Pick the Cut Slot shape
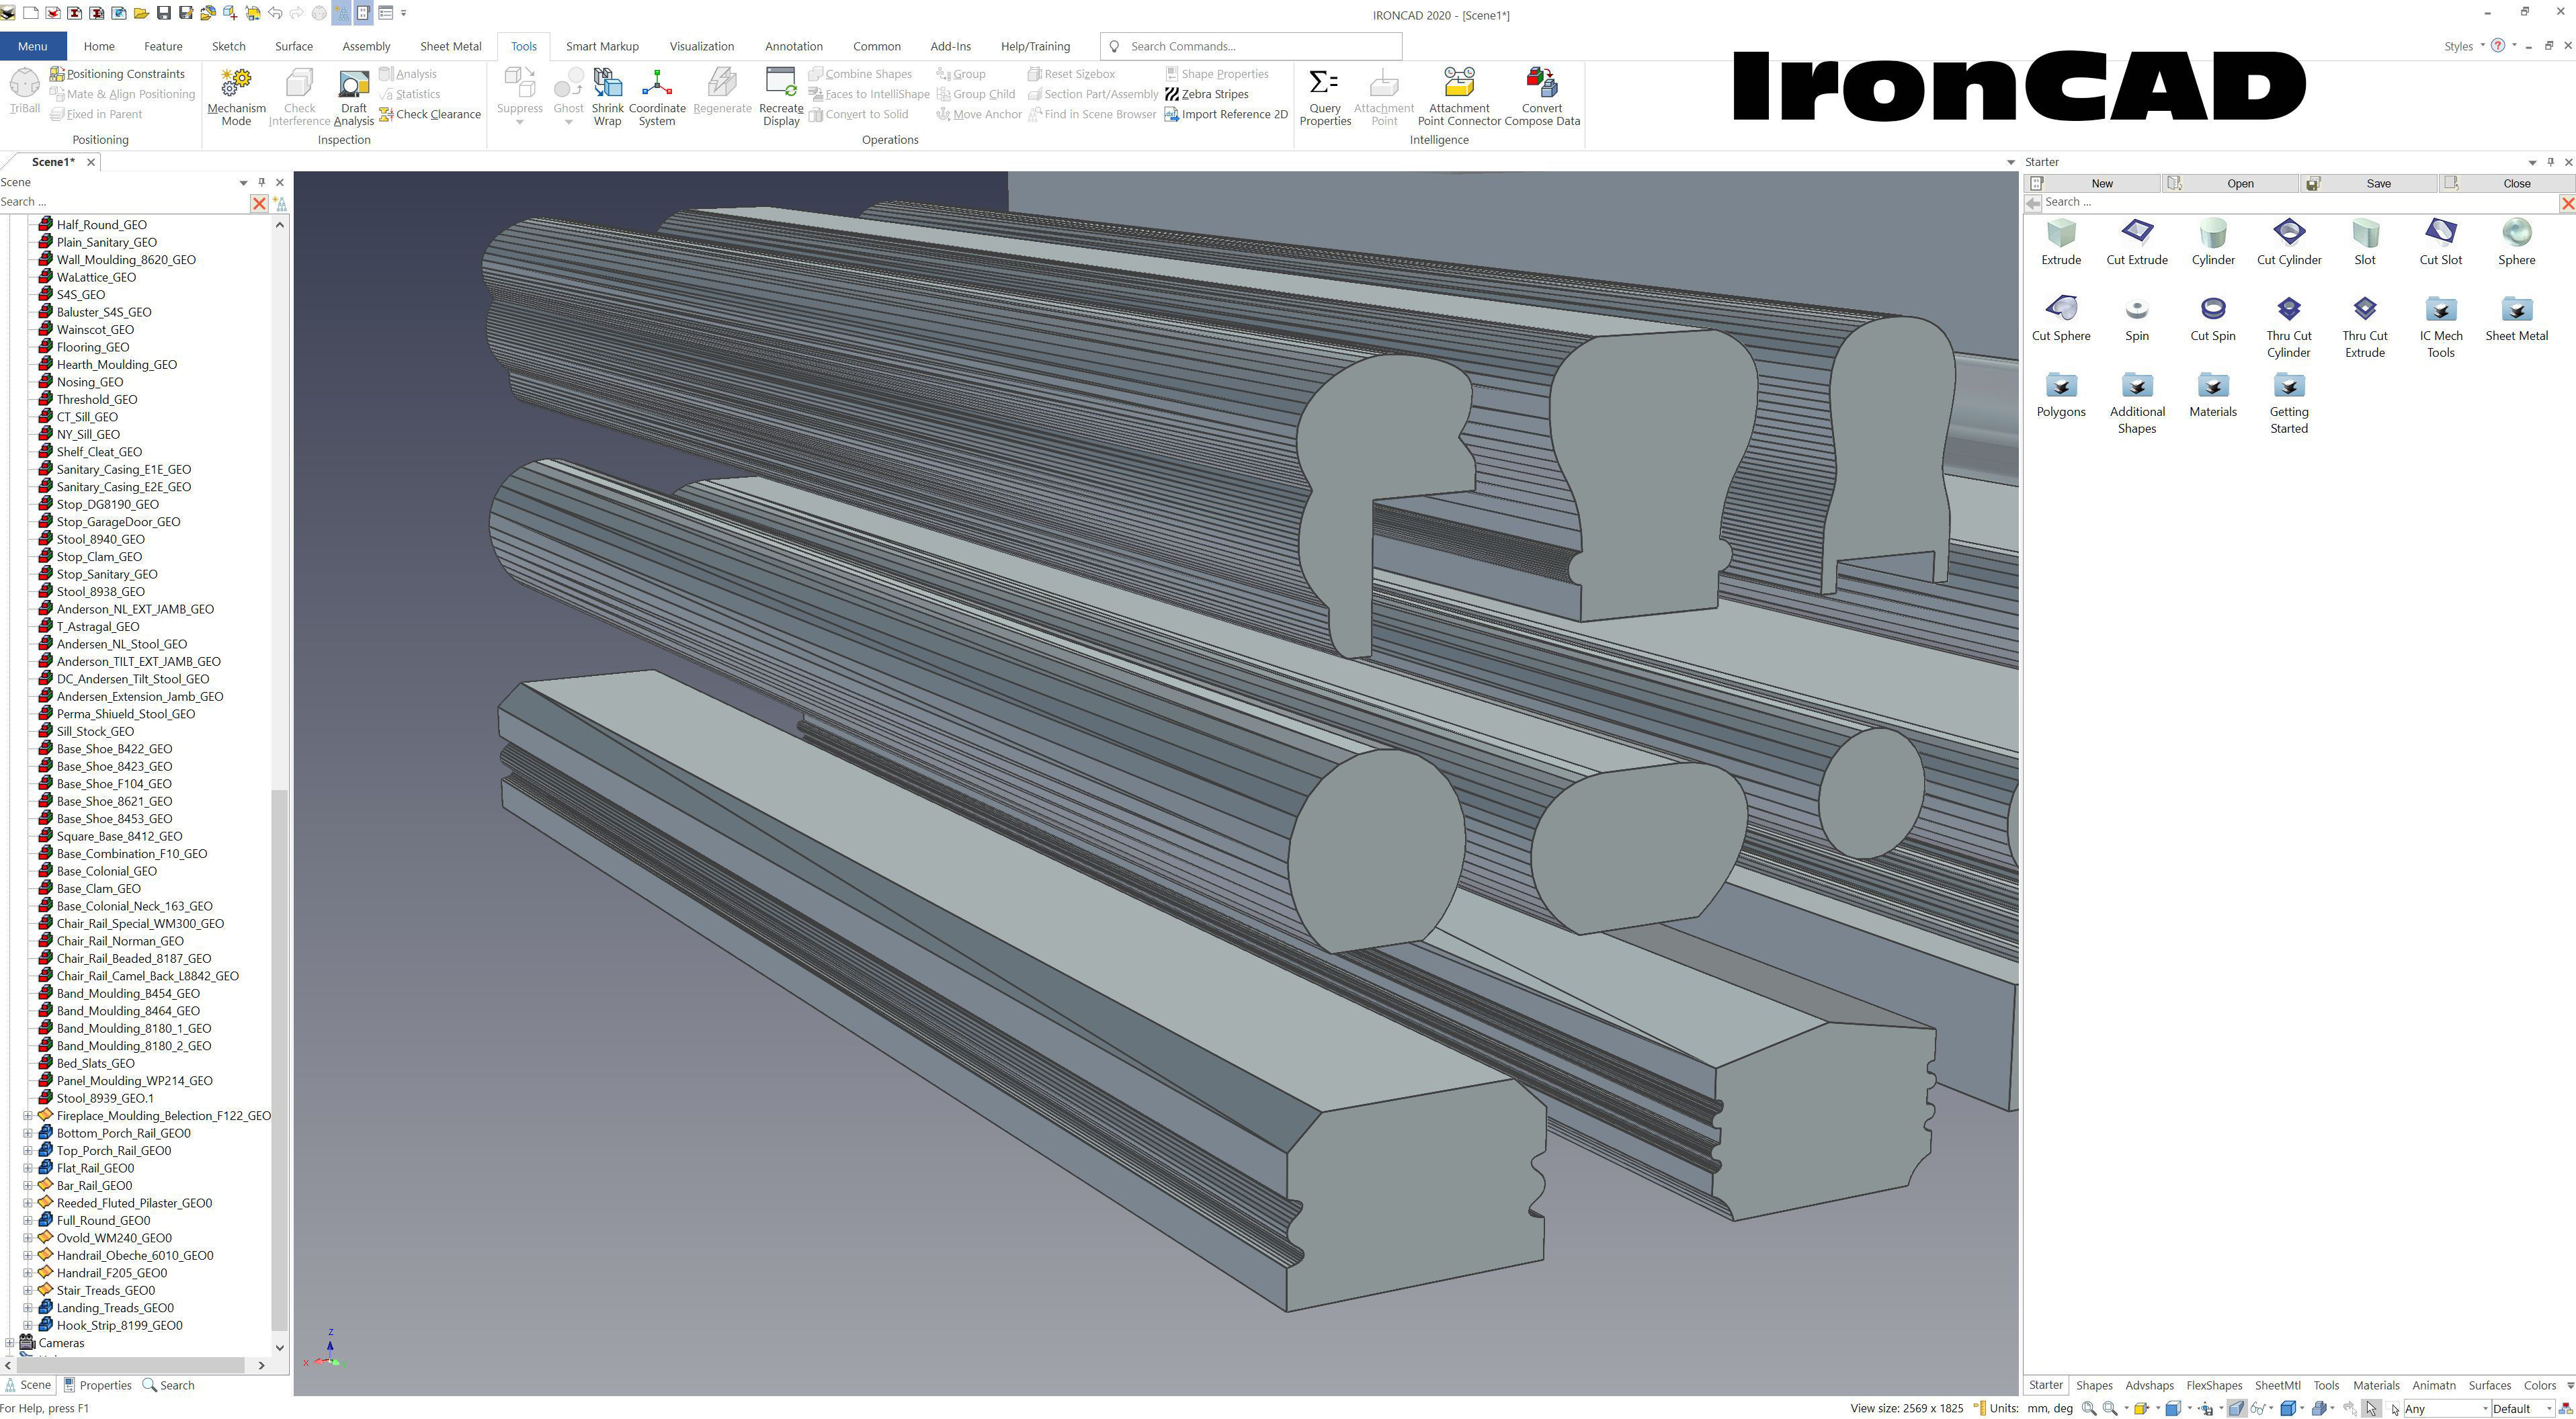This screenshot has width=2576, height=1419. [2441, 243]
